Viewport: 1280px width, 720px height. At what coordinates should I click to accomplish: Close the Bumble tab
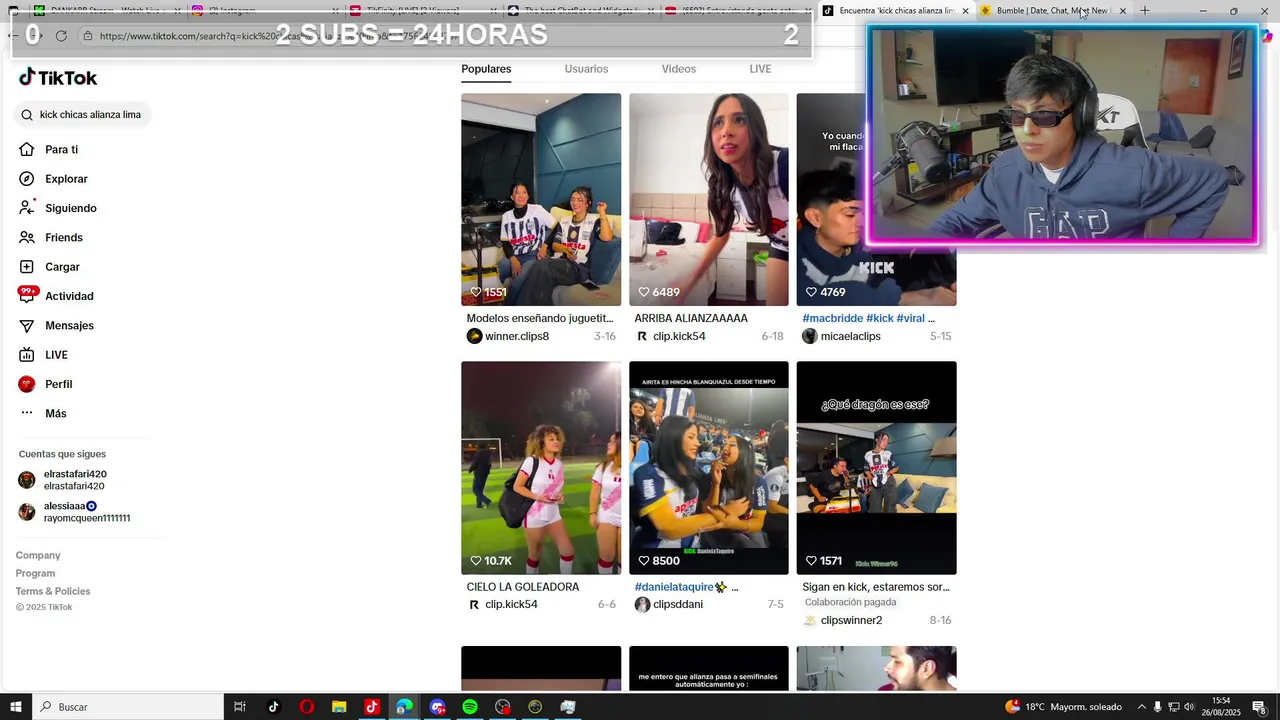click(x=1122, y=11)
